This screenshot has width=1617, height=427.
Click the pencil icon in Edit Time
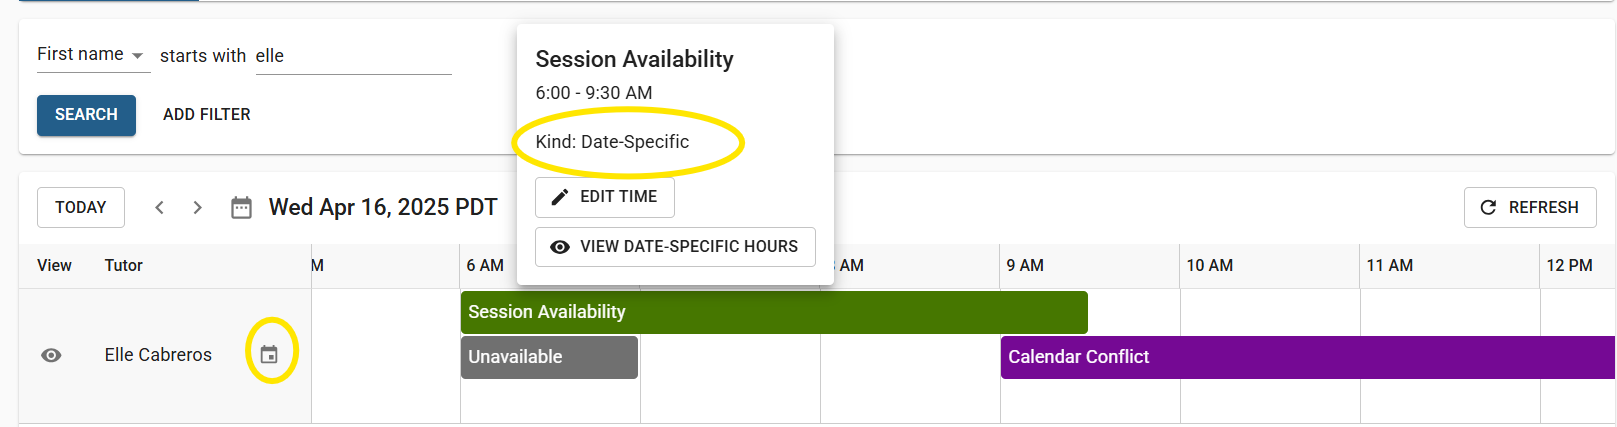560,197
